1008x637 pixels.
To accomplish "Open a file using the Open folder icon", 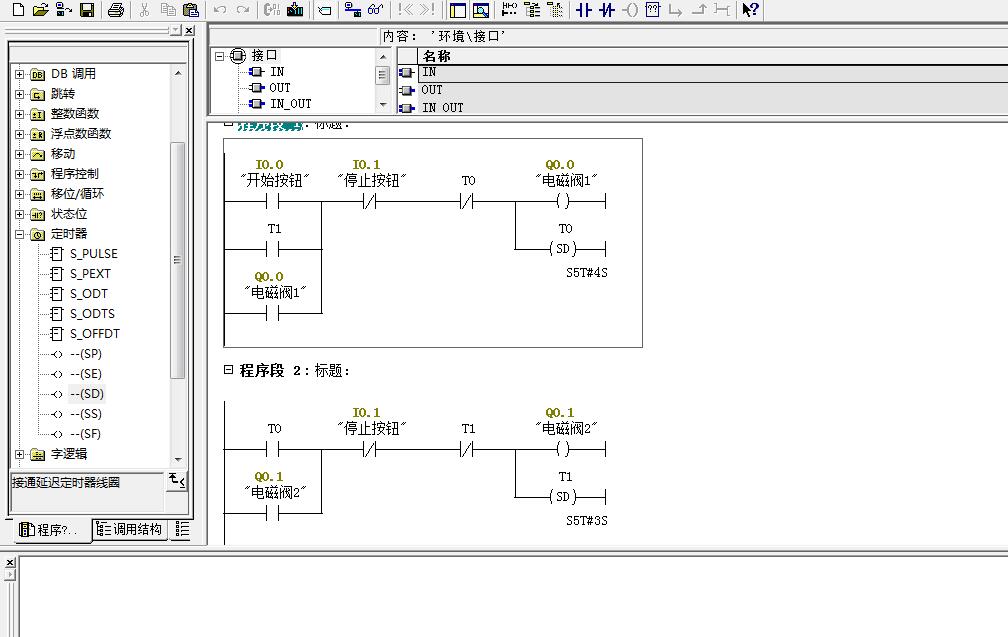I will point(40,10).
